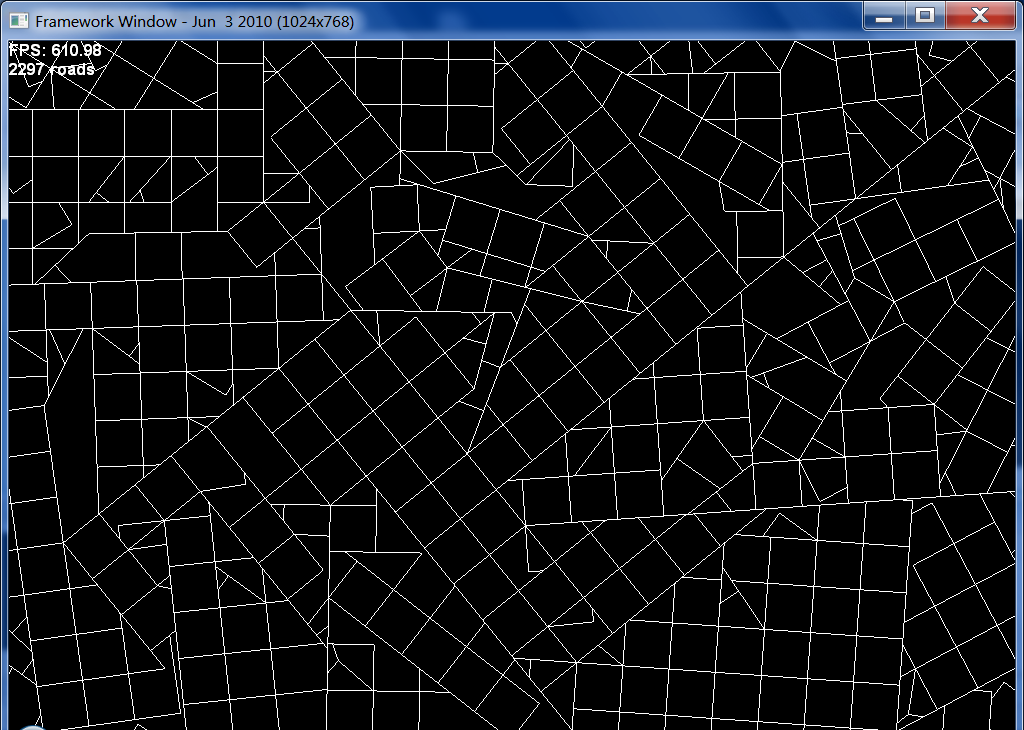
Task: Minimize the Framework Window
Action: point(884,16)
